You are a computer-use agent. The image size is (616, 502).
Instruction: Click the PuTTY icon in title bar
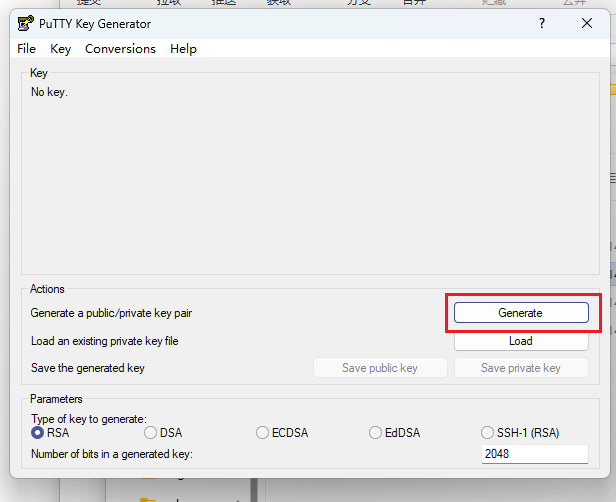point(26,24)
